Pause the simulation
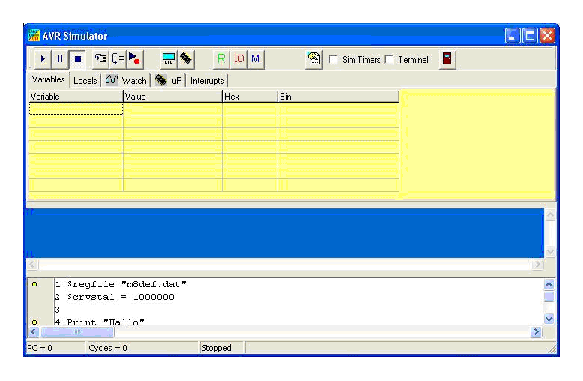The image size is (583, 381). click(59, 59)
